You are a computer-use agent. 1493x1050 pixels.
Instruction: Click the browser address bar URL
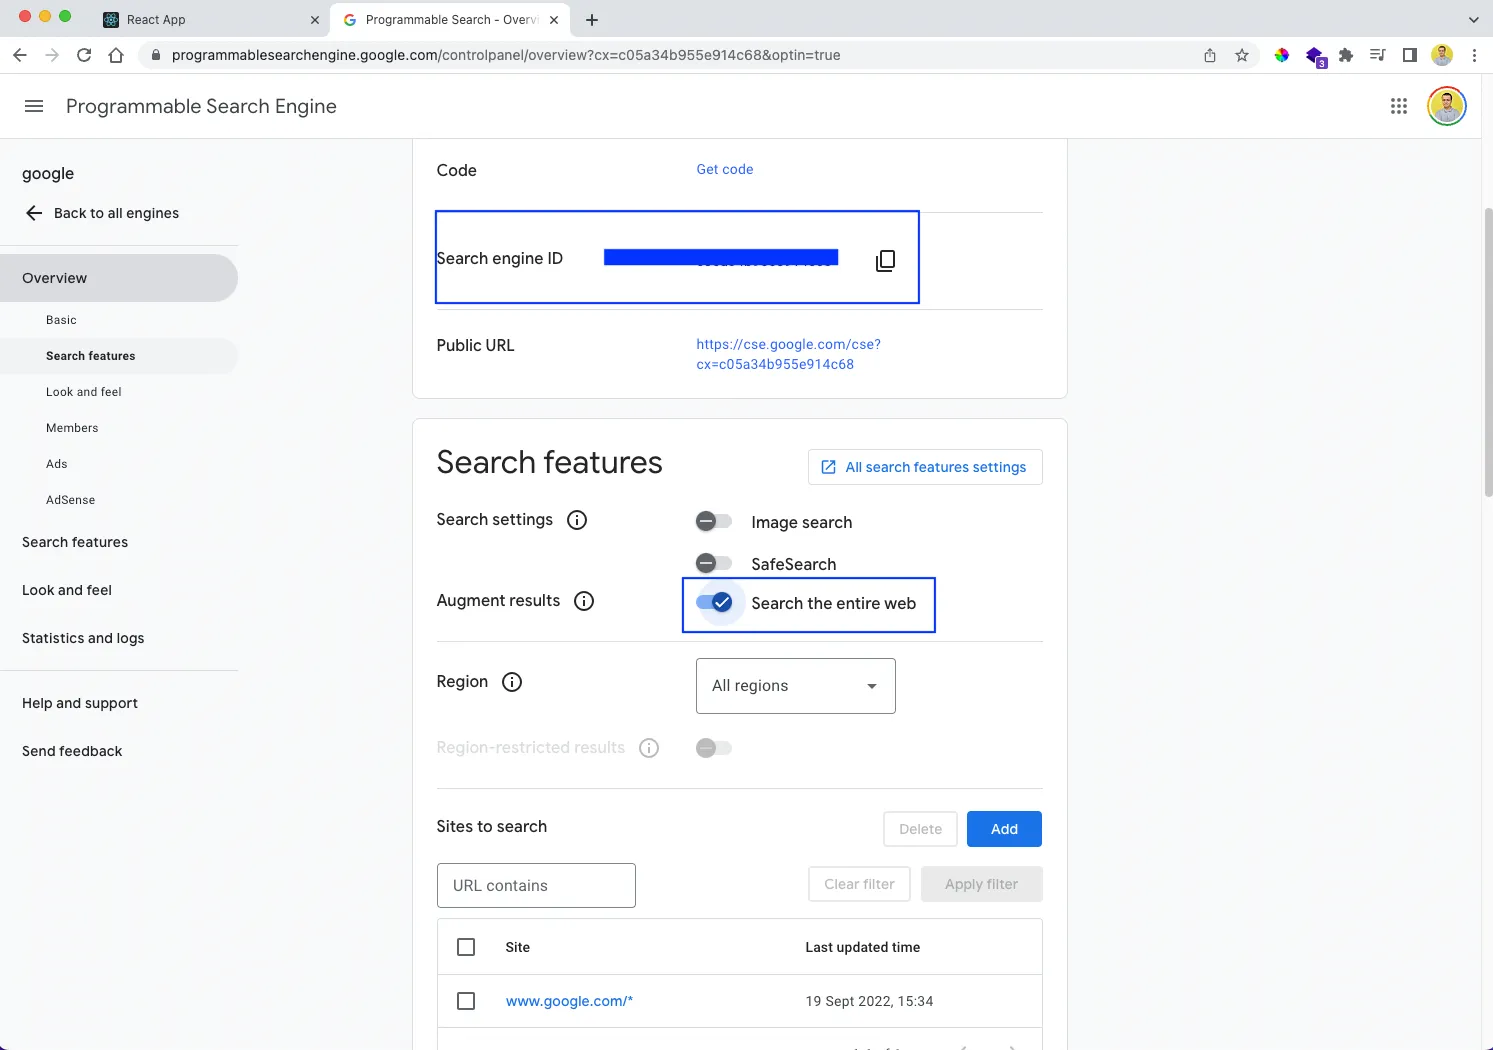[x=506, y=55]
